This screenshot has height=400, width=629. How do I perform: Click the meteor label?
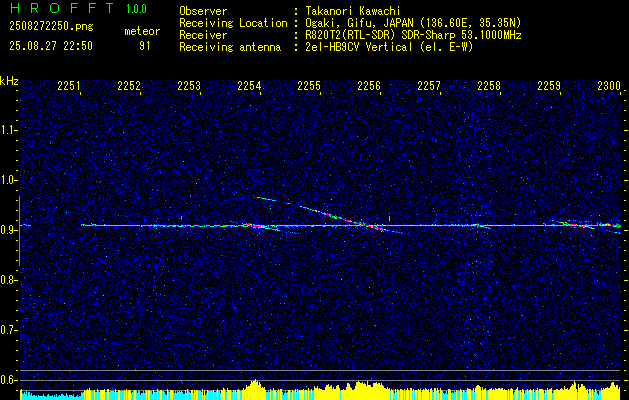pos(142,31)
